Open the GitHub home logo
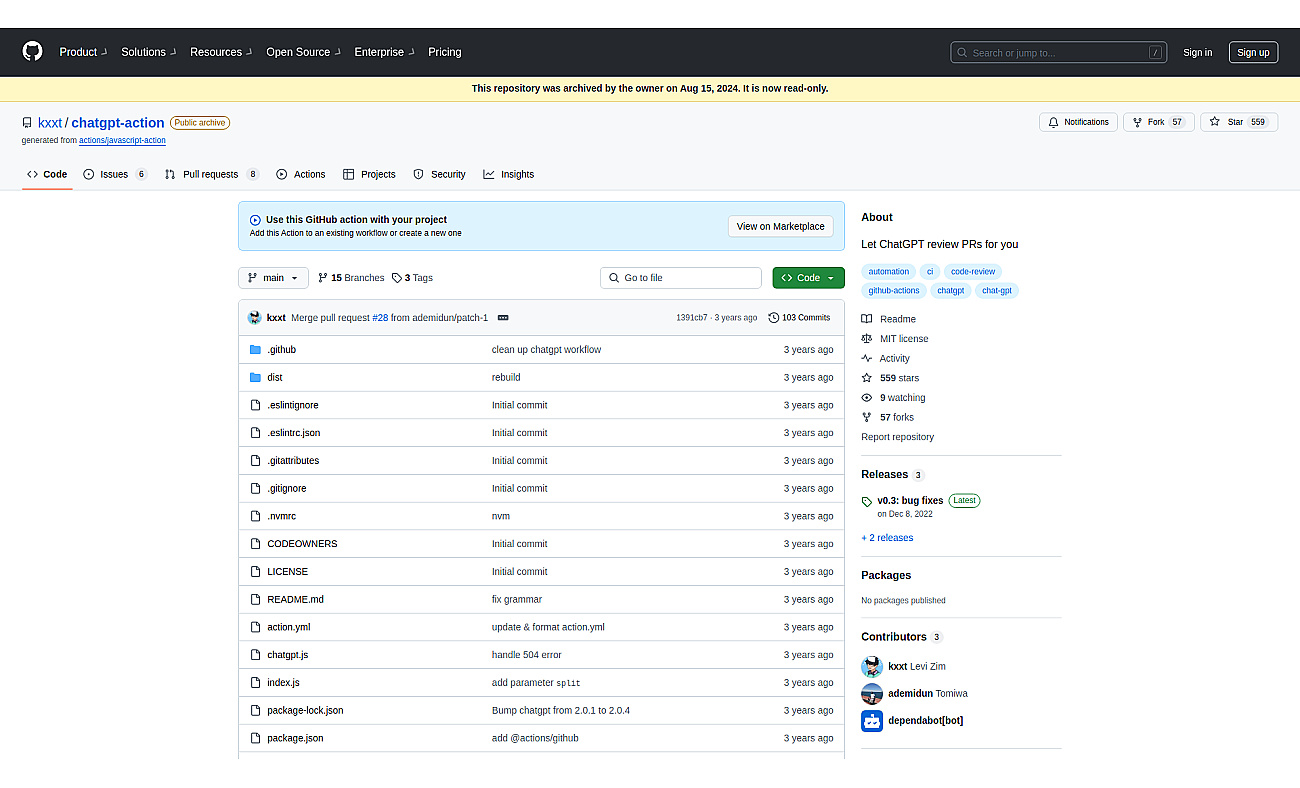Viewport: 1300px width, 788px height. coord(33,52)
